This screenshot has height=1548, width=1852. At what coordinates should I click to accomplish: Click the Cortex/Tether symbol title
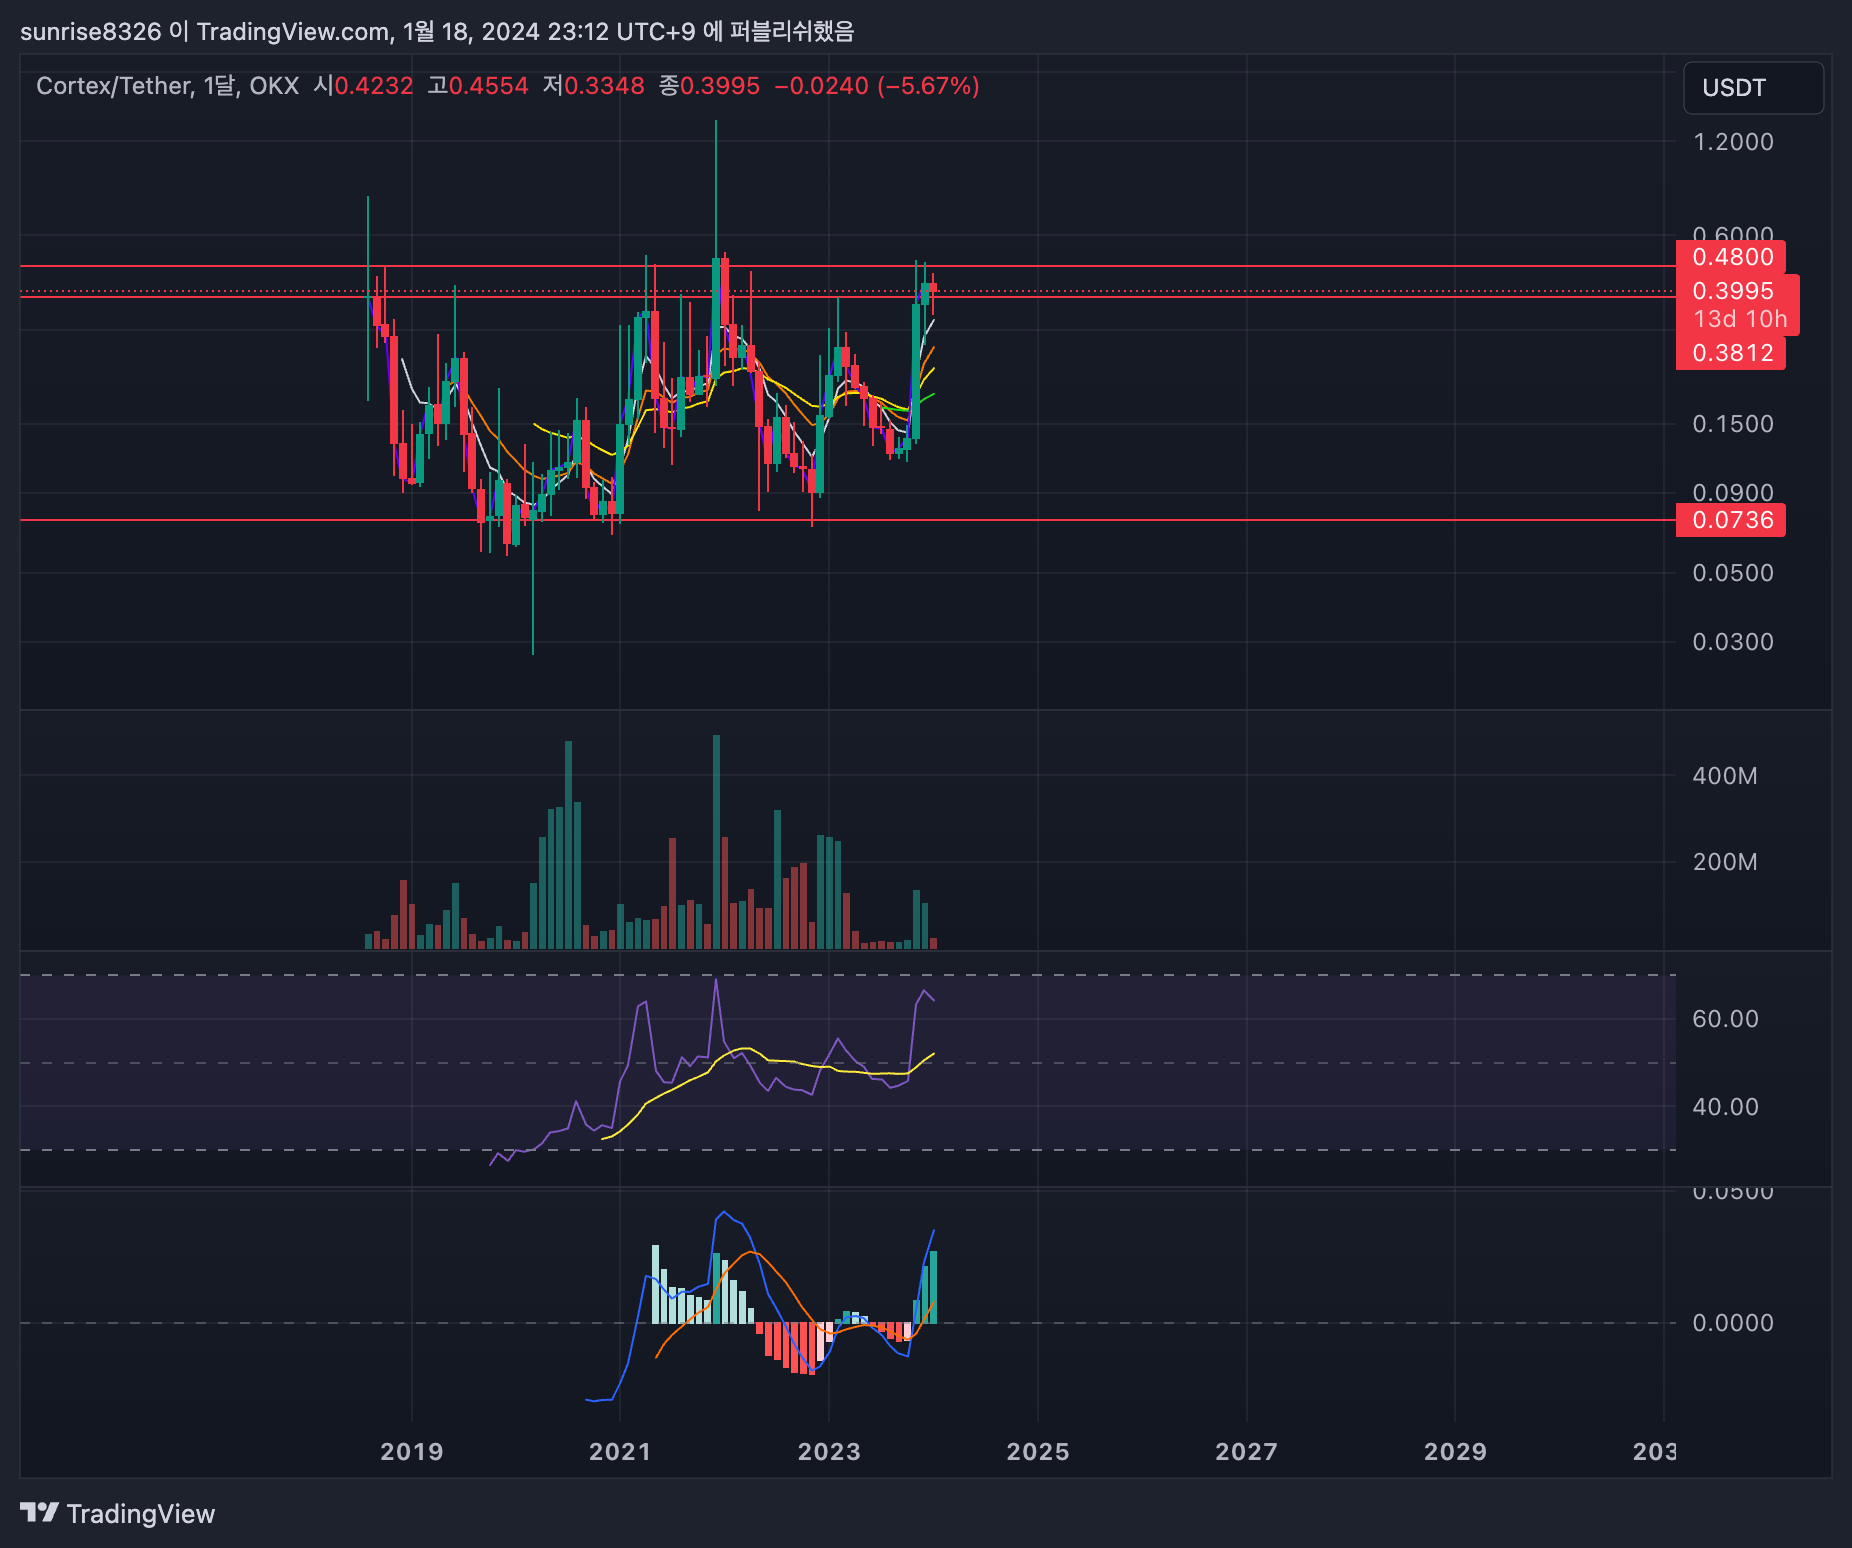pyautogui.click(x=114, y=86)
